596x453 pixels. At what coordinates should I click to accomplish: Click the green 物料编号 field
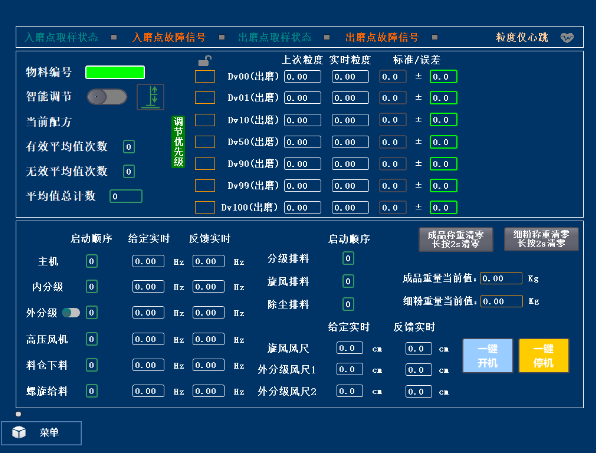tap(115, 72)
